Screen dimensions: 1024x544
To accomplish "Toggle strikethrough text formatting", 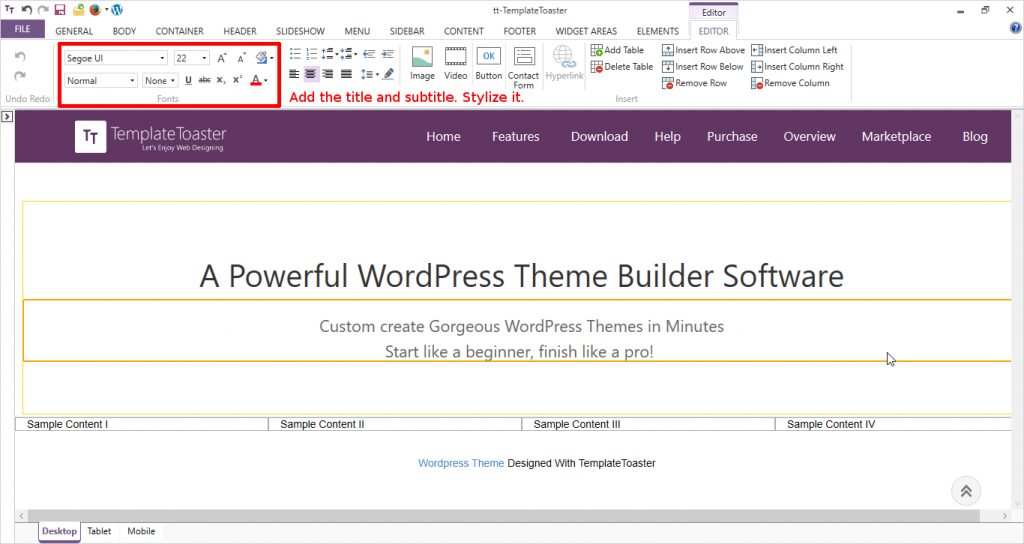I will pyautogui.click(x=204, y=80).
